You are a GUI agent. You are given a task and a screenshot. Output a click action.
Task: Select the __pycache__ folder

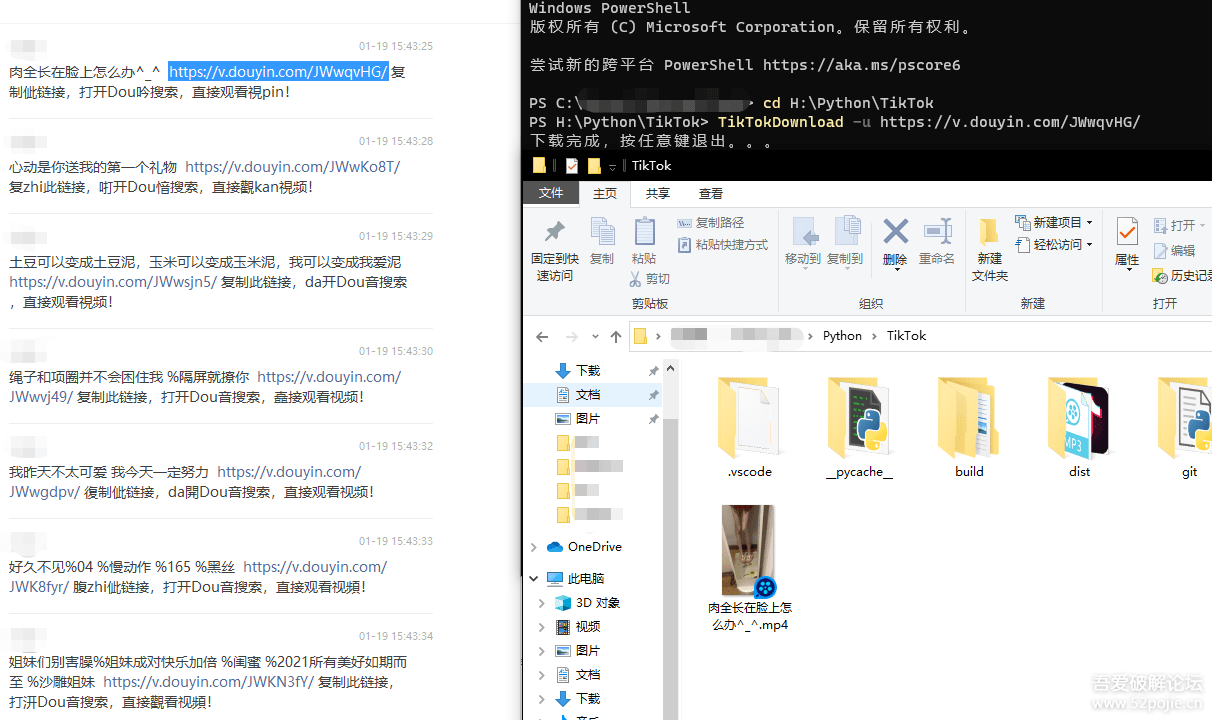tap(859, 428)
